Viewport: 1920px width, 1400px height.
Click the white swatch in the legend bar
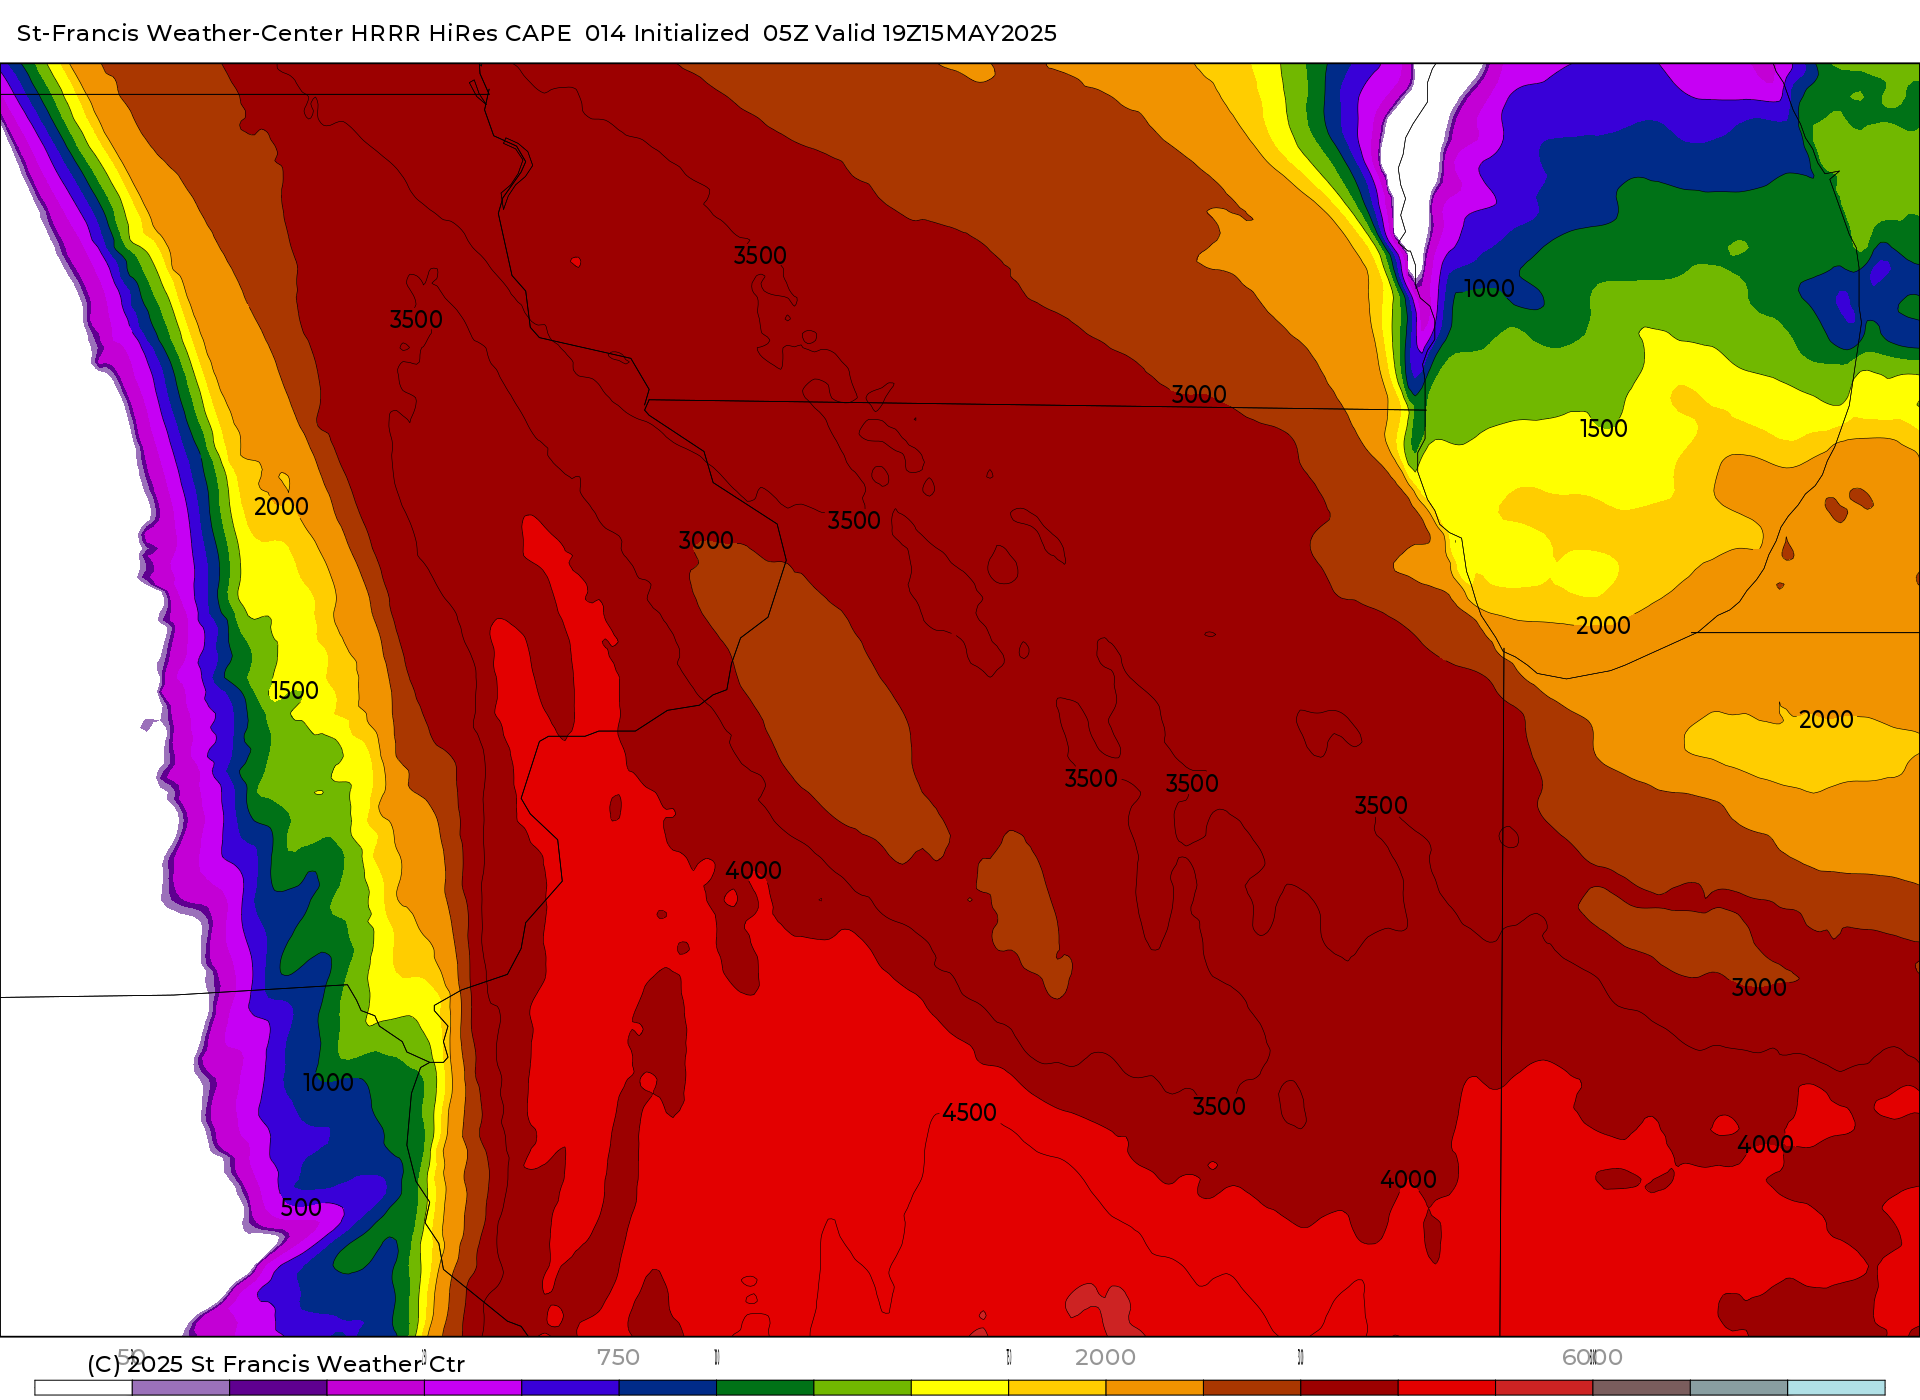pyautogui.click(x=83, y=1388)
